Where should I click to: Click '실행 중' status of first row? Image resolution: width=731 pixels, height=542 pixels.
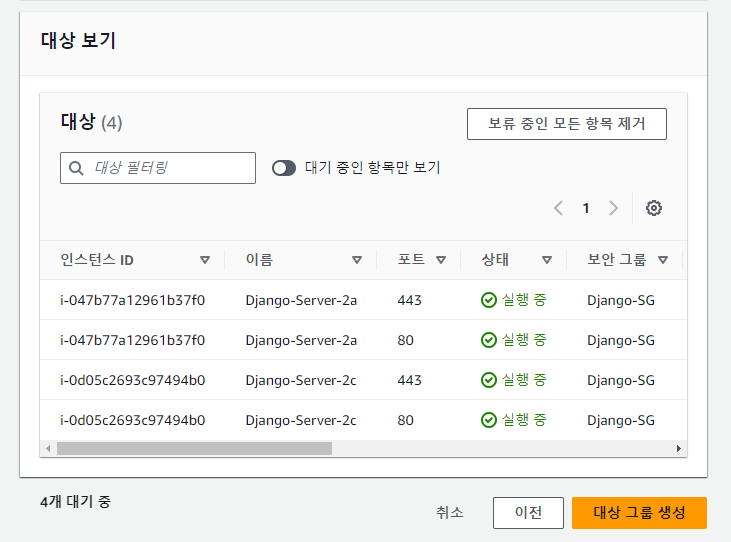pyautogui.click(x=524, y=300)
